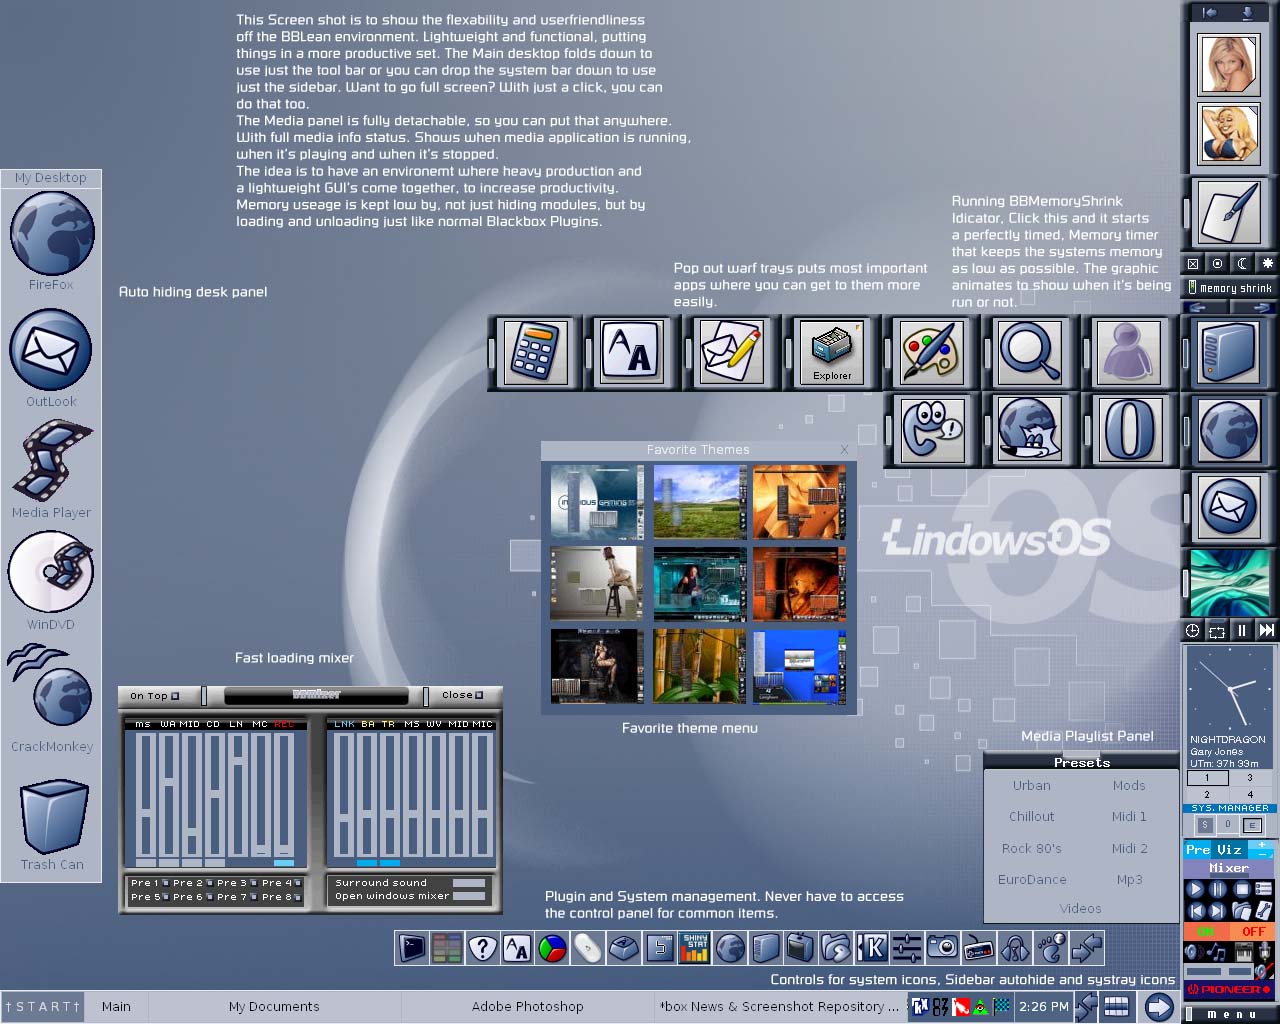Switch to Adobe Photoshop taskbar item

(x=527, y=1006)
